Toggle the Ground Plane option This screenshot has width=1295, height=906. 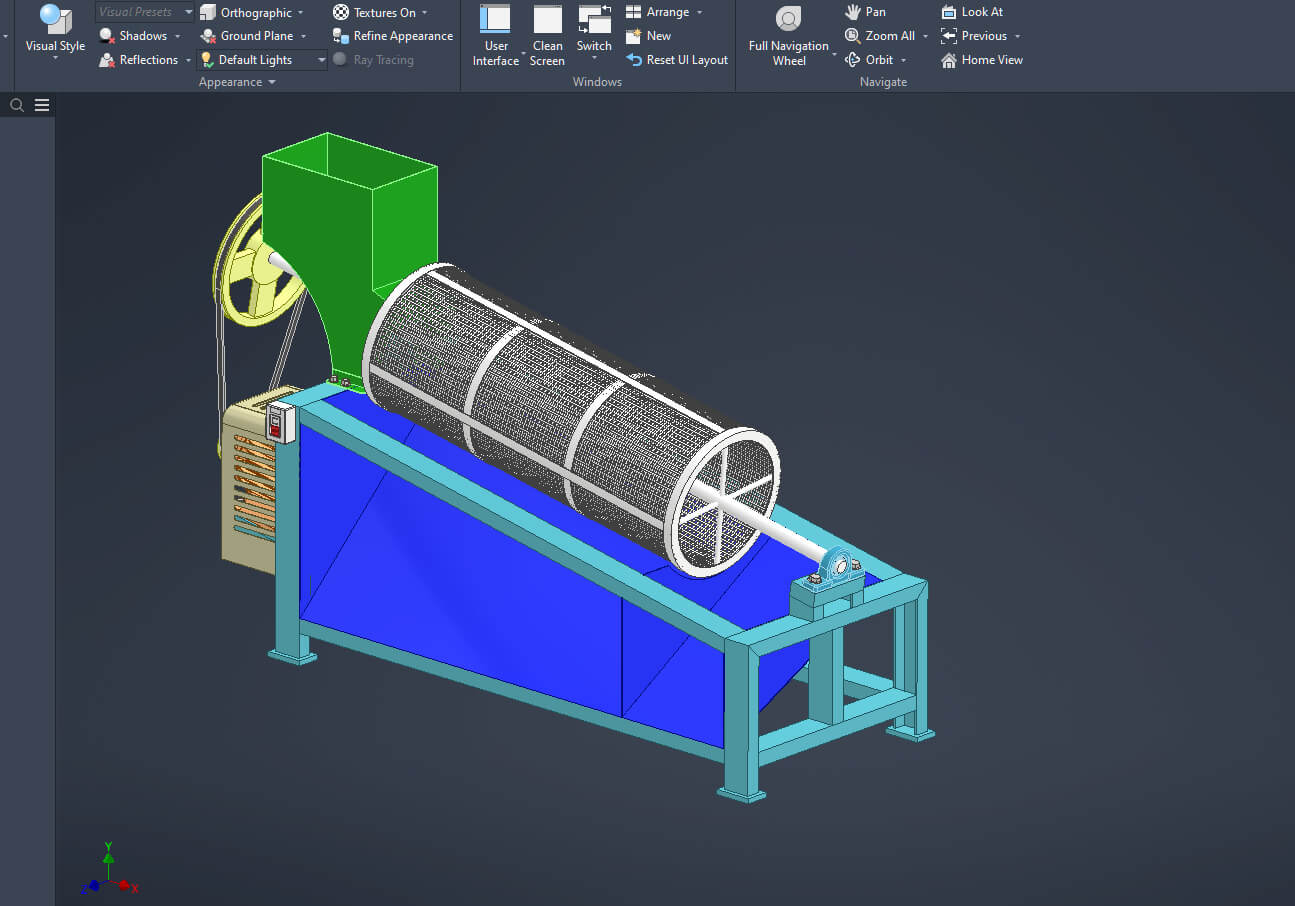coord(246,36)
